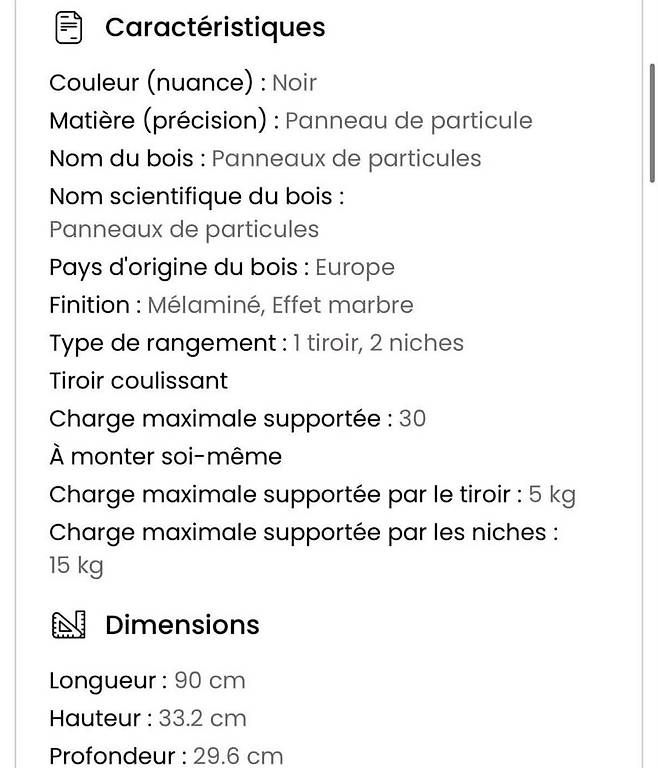The width and height of the screenshot is (658, 768).
Task: Click Longueur value 90 cm
Action: (x=210, y=681)
